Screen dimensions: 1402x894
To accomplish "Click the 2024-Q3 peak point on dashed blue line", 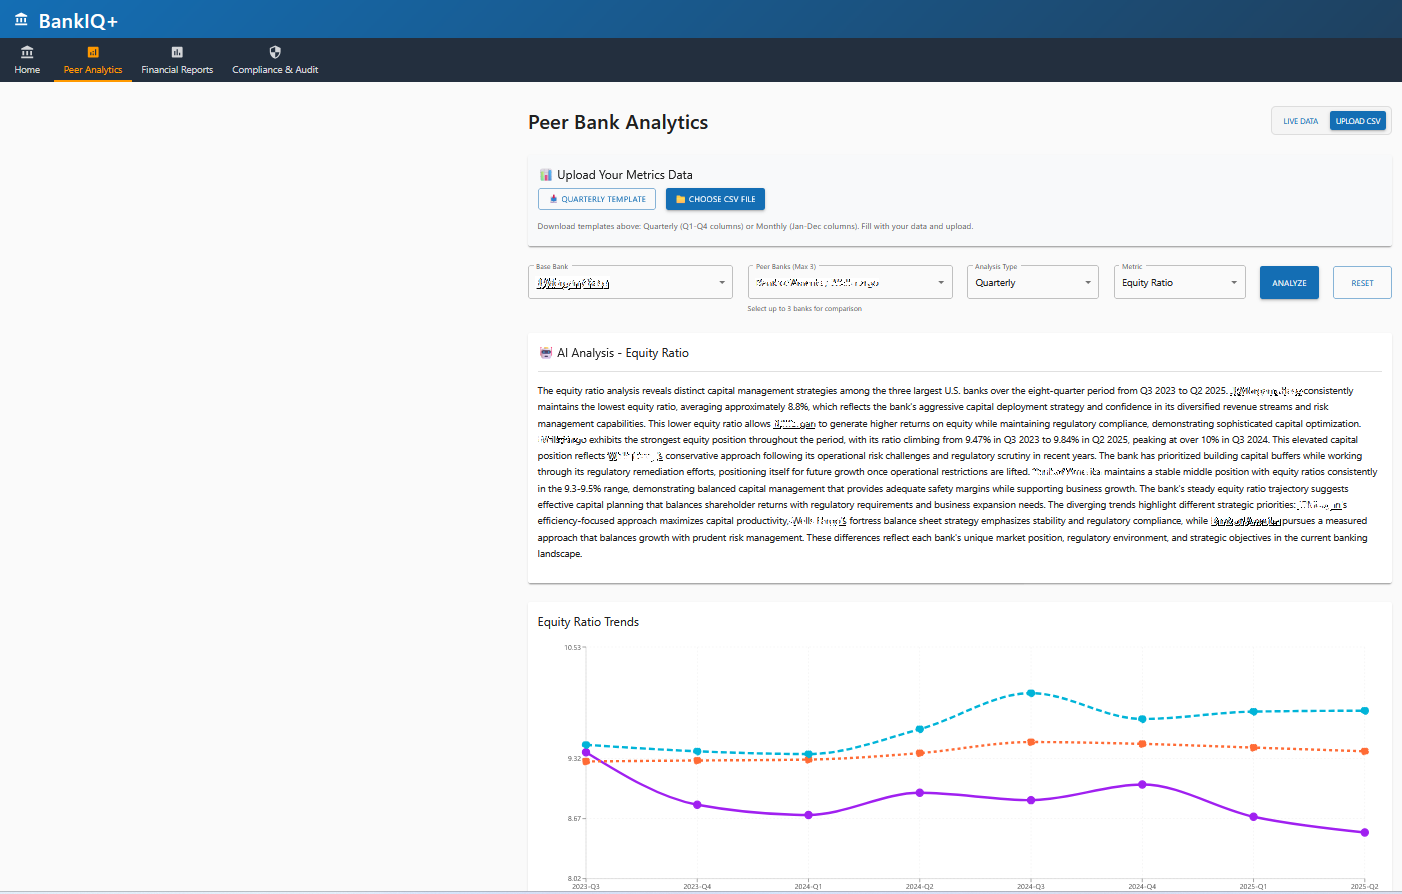I will pyautogui.click(x=1031, y=693).
